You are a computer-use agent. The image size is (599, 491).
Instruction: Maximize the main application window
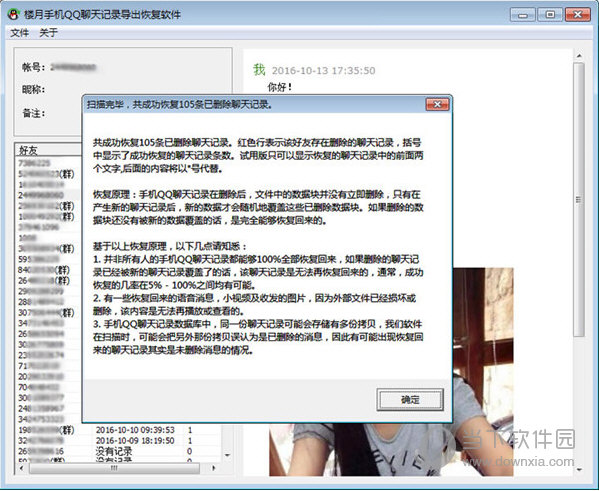click(x=550, y=15)
